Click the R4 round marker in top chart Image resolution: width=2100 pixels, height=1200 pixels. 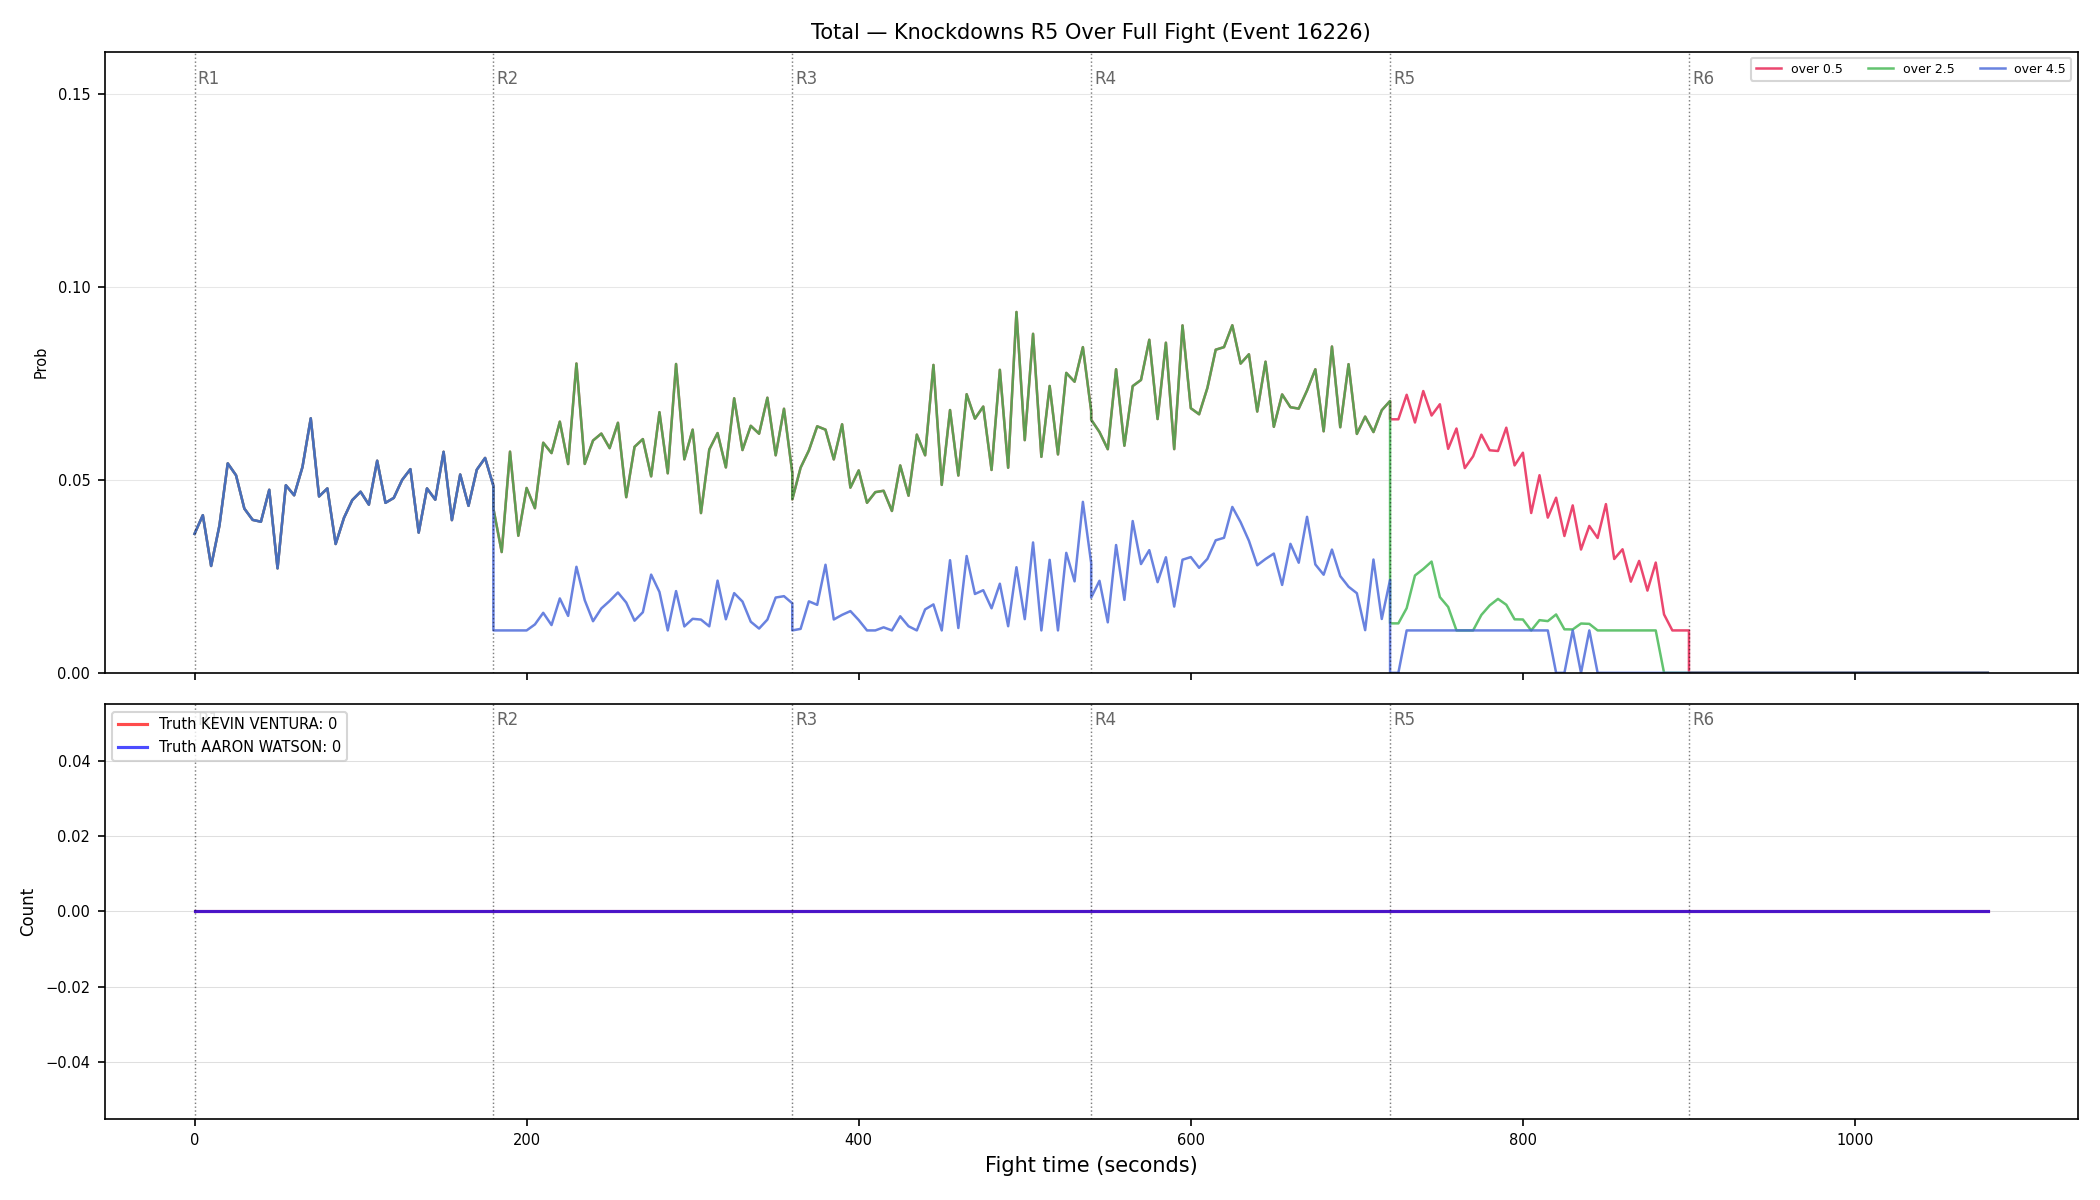1105,78
